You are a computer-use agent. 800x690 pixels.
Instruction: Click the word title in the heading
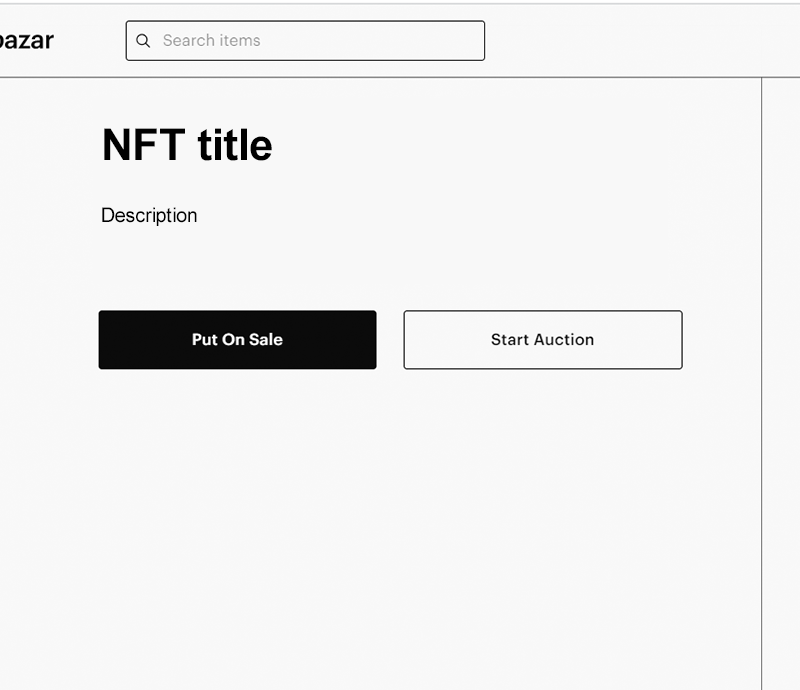click(x=235, y=145)
